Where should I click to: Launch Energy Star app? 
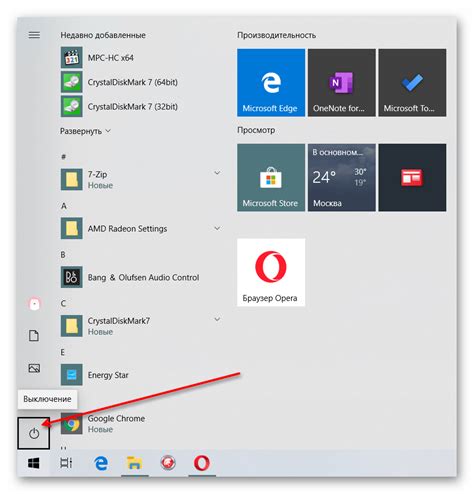(140, 375)
